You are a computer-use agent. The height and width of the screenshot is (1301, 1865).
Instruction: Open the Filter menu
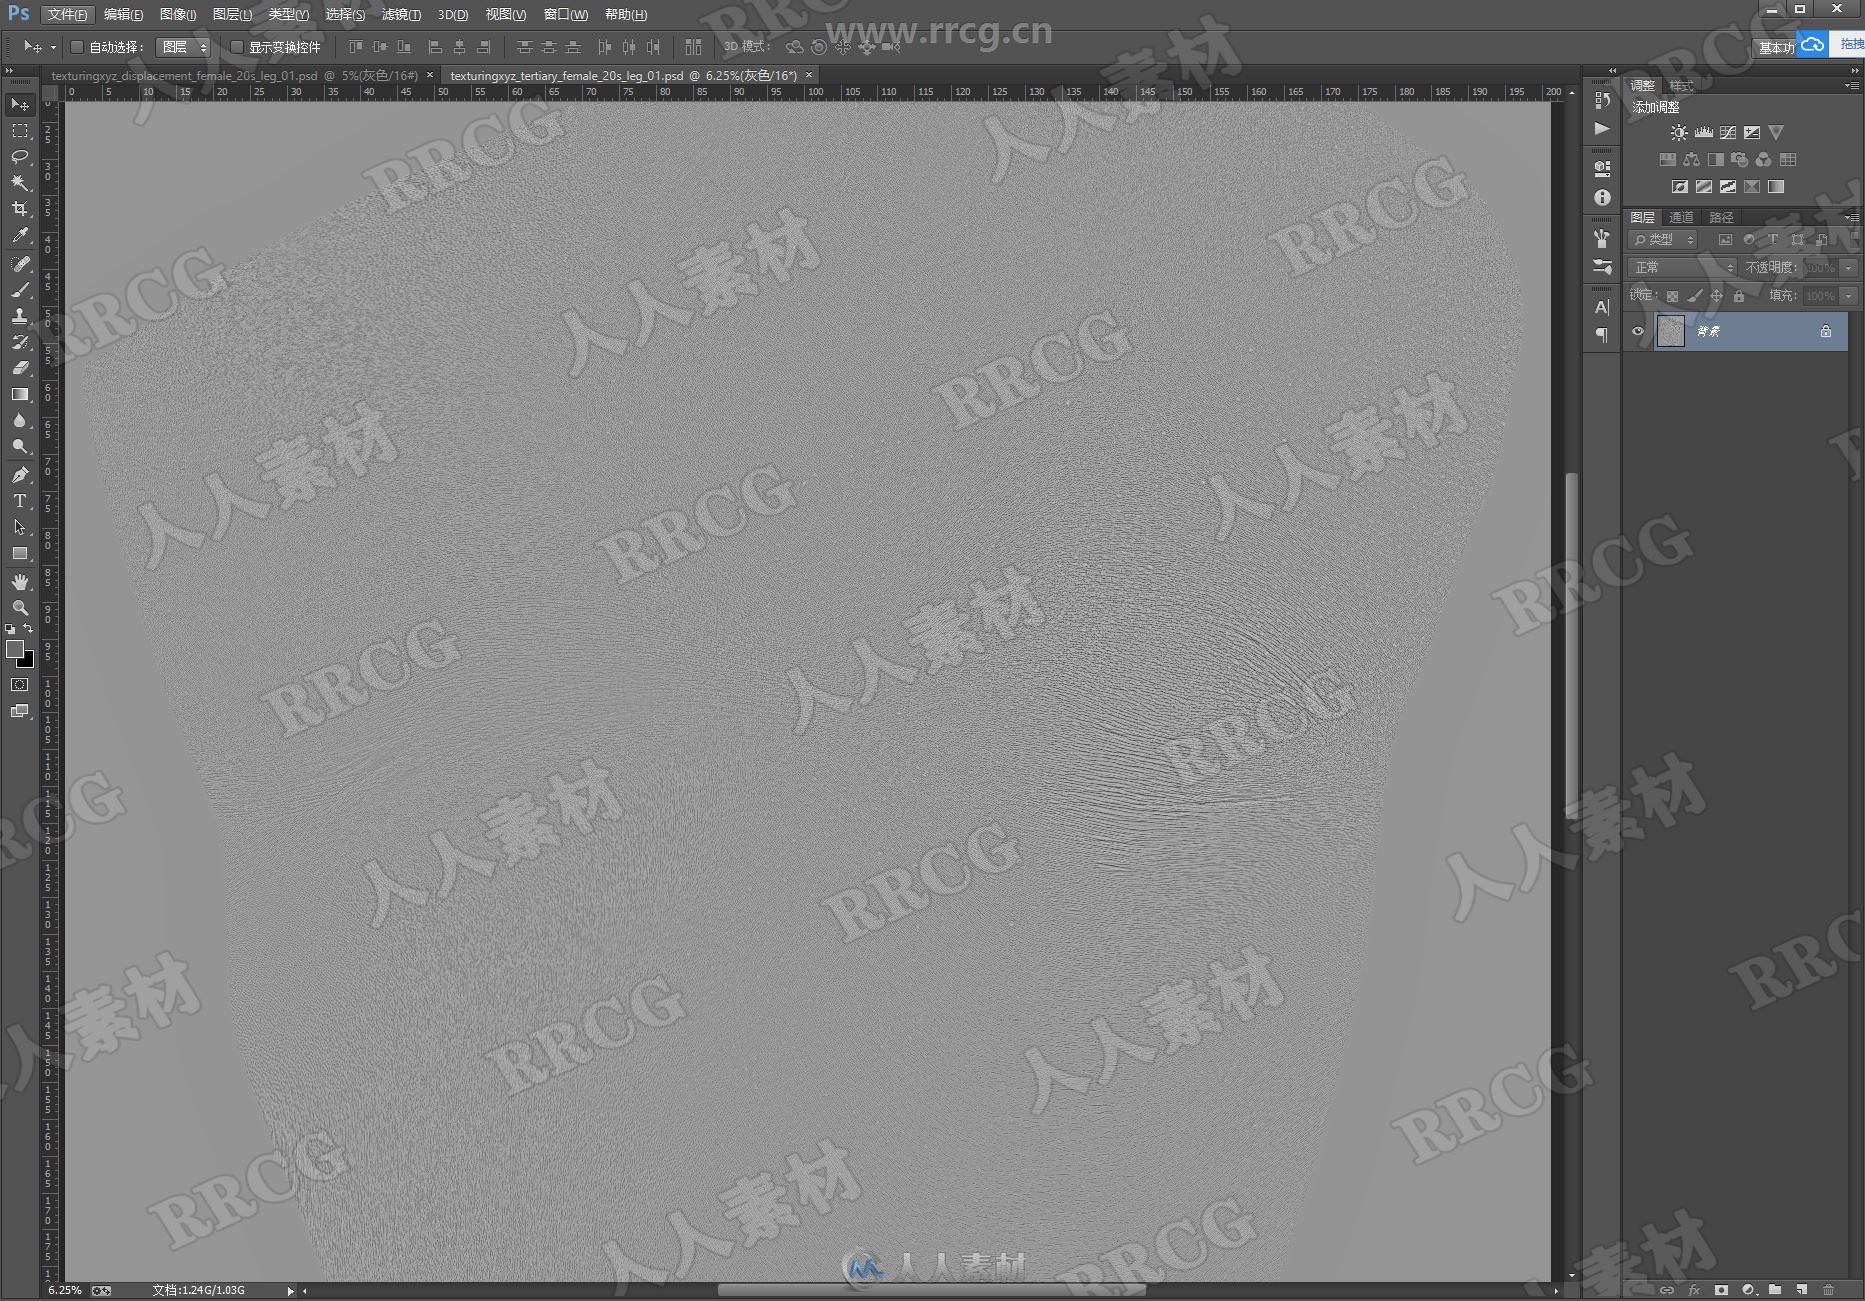401,15
